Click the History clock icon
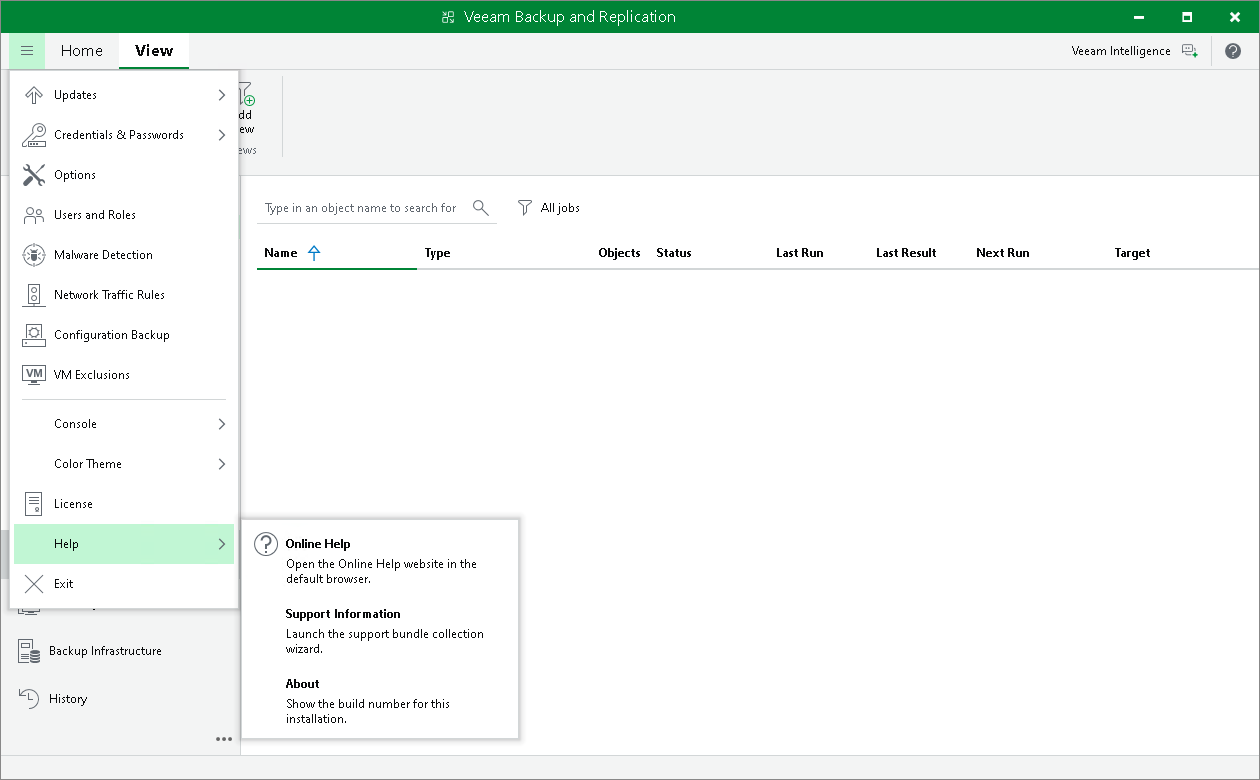Screen dimensions: 1260x780 (29, 699)
